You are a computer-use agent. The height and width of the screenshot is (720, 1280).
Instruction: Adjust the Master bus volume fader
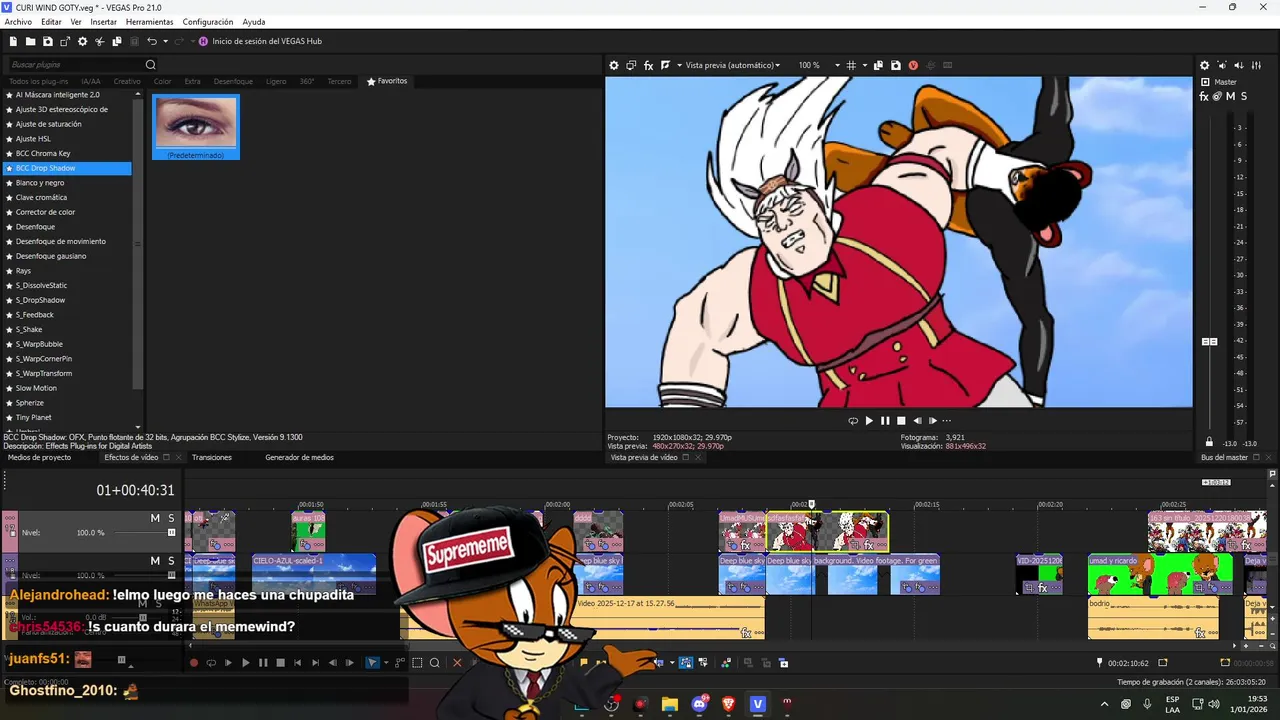click(1209, 342)
